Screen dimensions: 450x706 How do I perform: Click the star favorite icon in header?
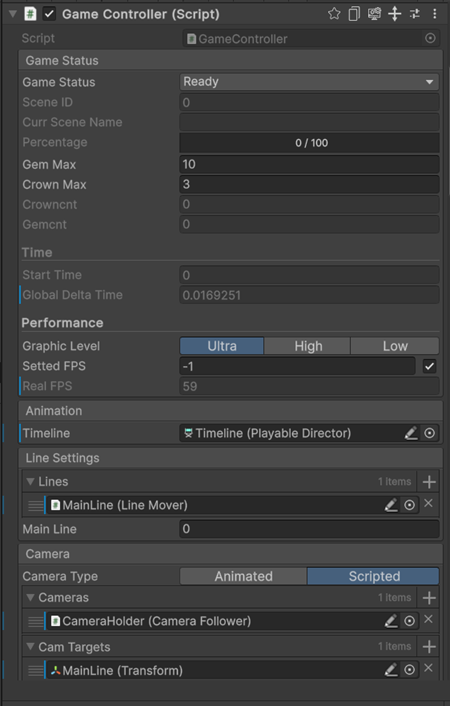click(x=334, y=14)
